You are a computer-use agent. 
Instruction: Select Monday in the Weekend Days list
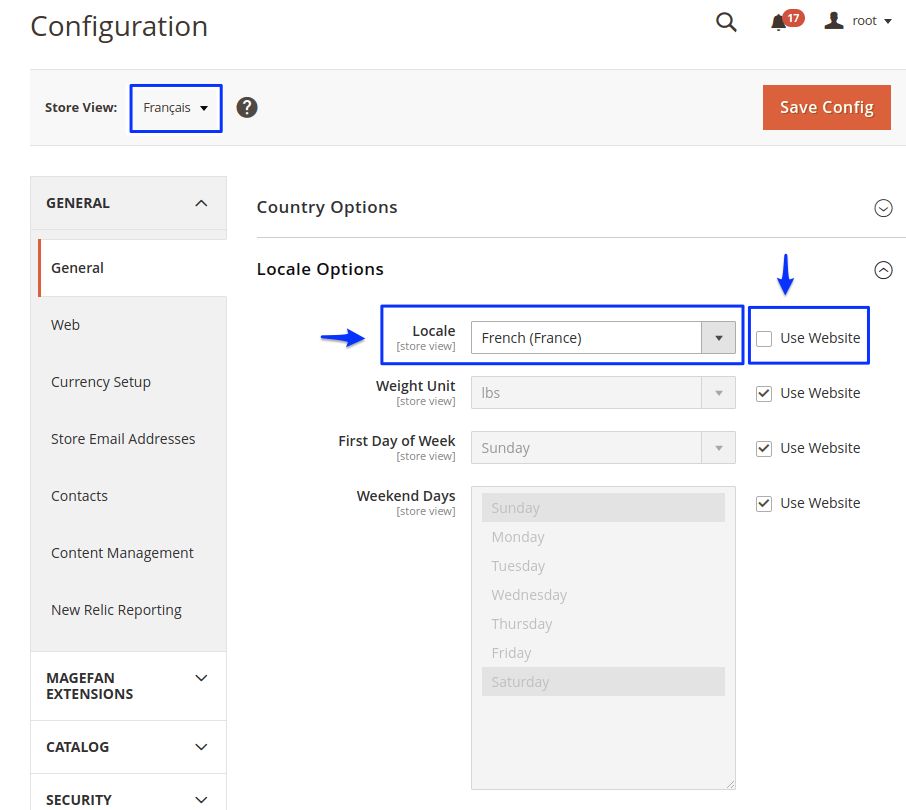tap(518, 536)
